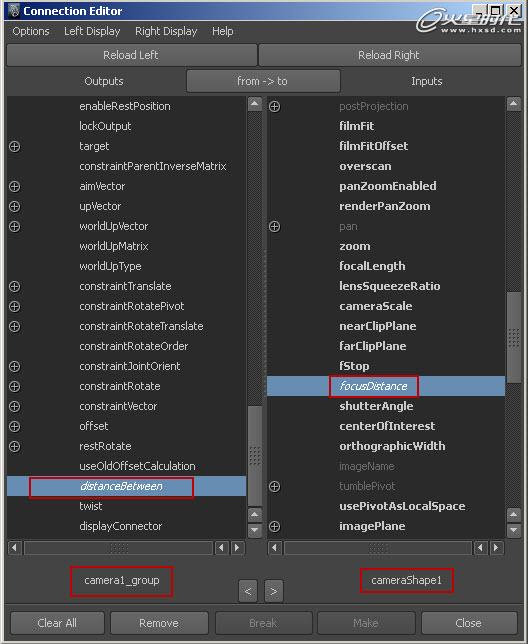Click the Reload Left button
528x644 pixels.
tap(131, 55)
